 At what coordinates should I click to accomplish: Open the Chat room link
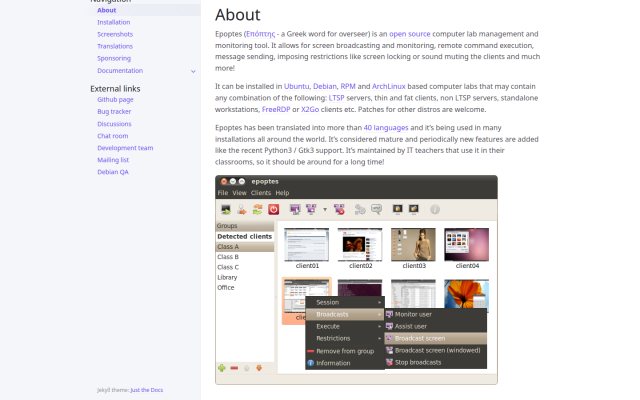point(113,136)
